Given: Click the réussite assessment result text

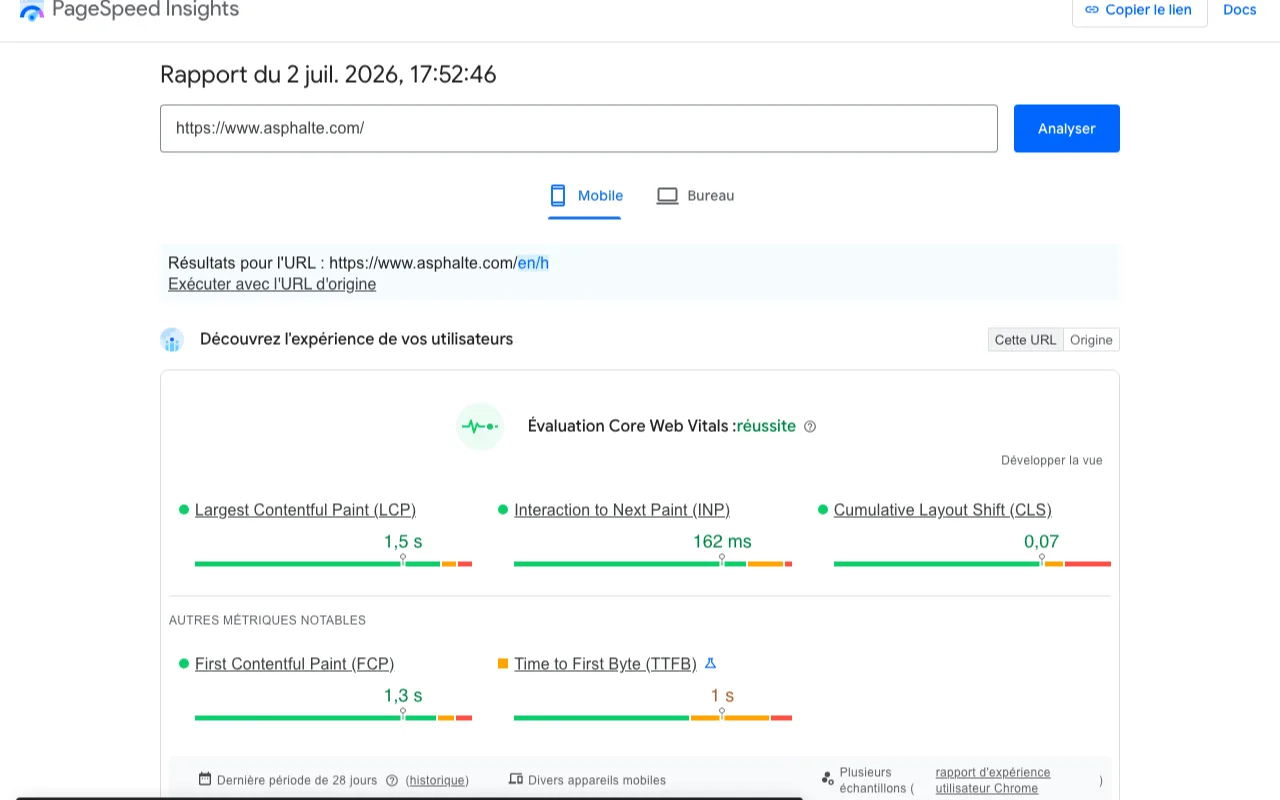Looking at the screenshot, I should point(766,426).
